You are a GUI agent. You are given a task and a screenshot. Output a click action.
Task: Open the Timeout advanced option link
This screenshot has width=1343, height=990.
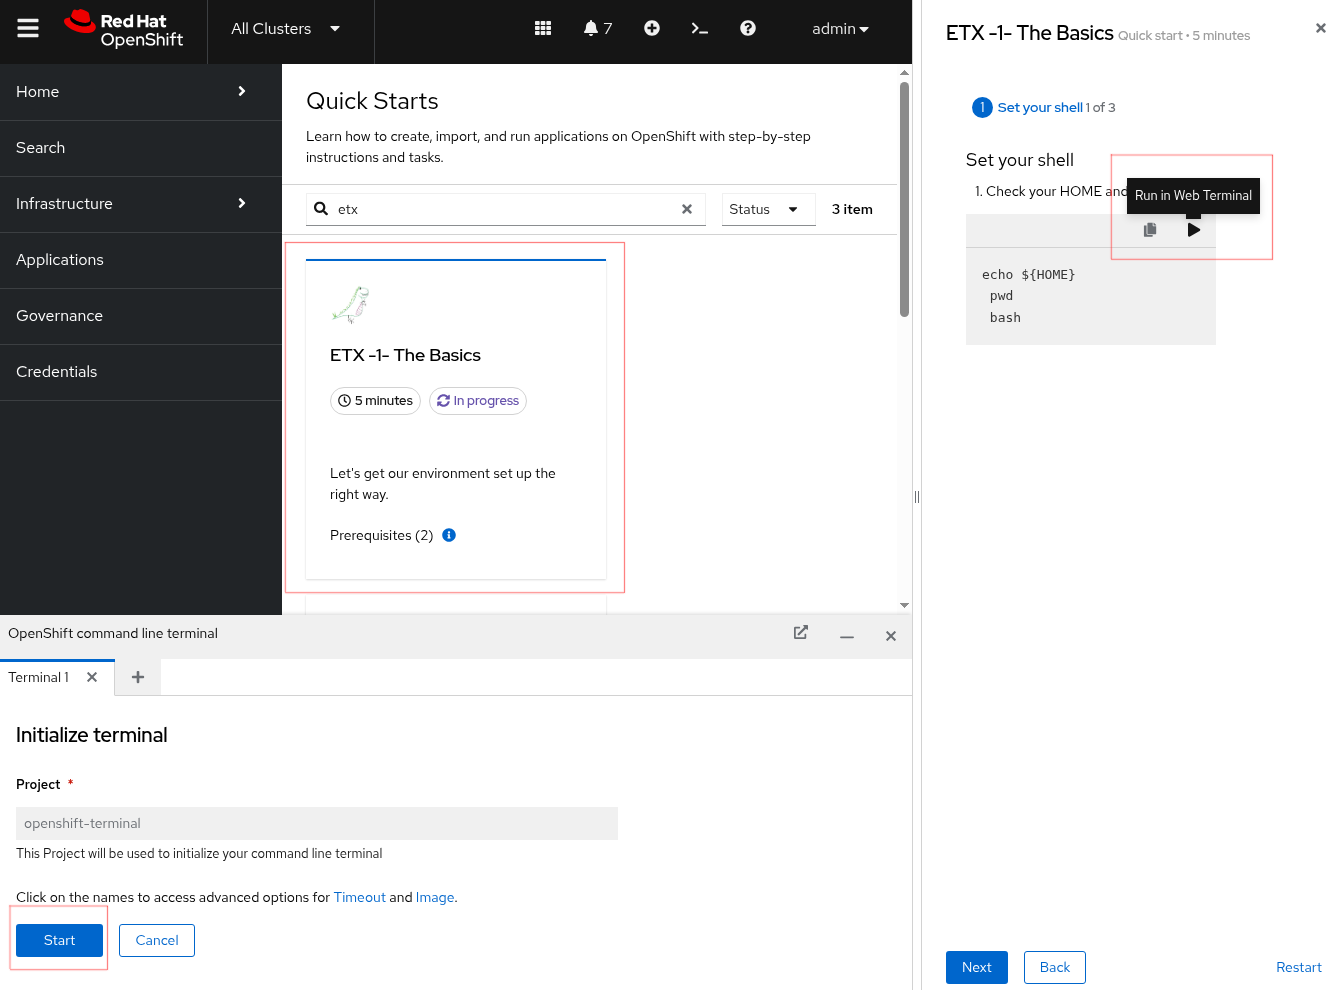359,898
